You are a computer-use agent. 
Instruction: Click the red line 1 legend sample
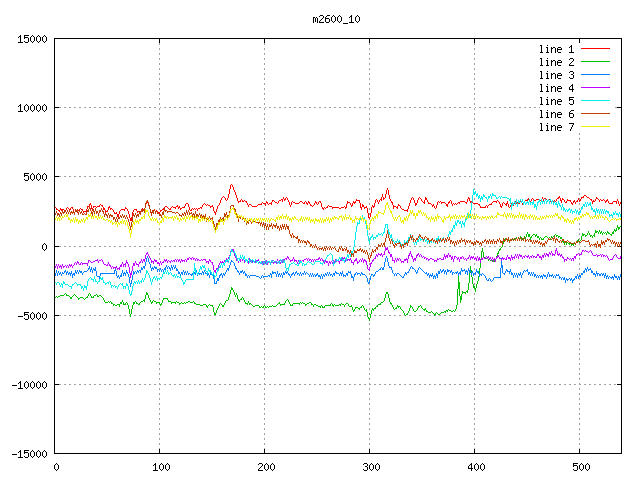[x=596, y=49]
